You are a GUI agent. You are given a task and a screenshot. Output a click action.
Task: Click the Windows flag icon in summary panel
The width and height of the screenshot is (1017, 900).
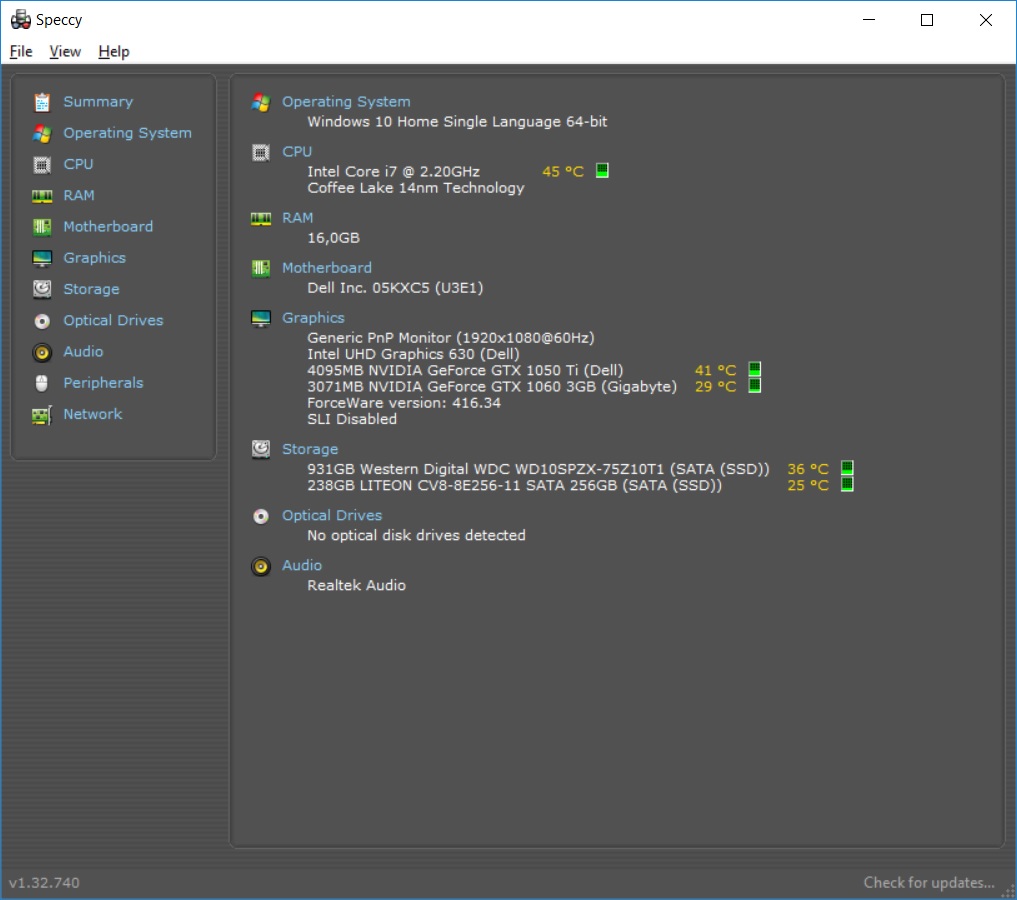(261, 102)
